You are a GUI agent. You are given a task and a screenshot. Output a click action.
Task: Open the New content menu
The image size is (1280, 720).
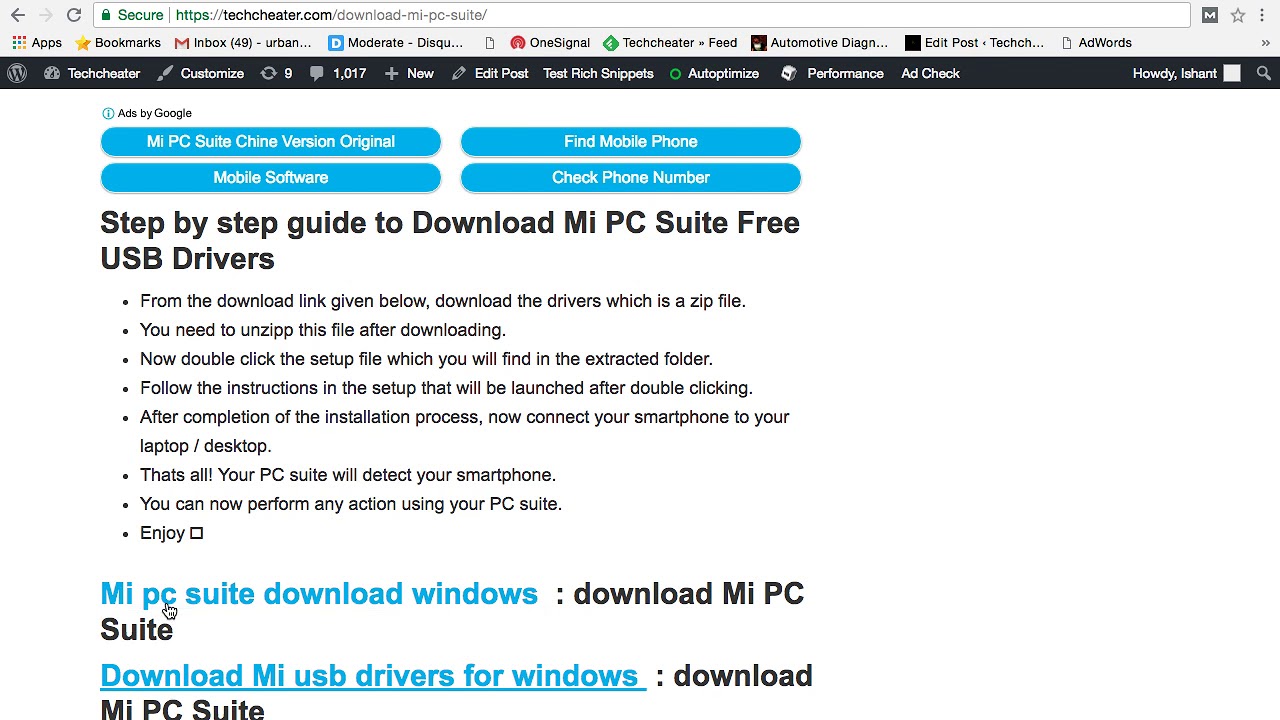[x=409, y=73]
